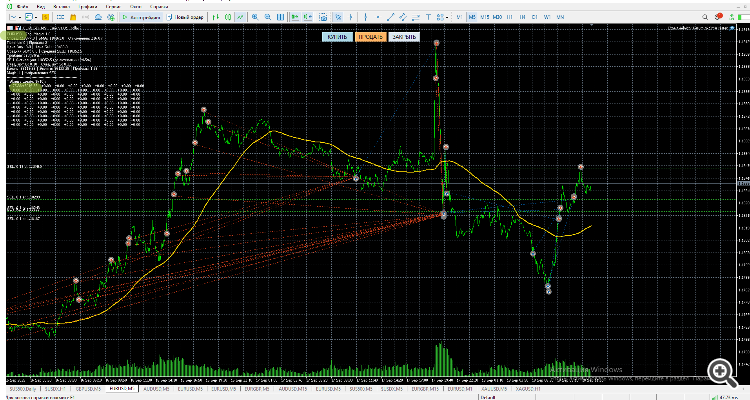Image resolution: width=750 pixels, height=400 pixels.
Task: Select the M30 timeframe
Action: (497, 17)
